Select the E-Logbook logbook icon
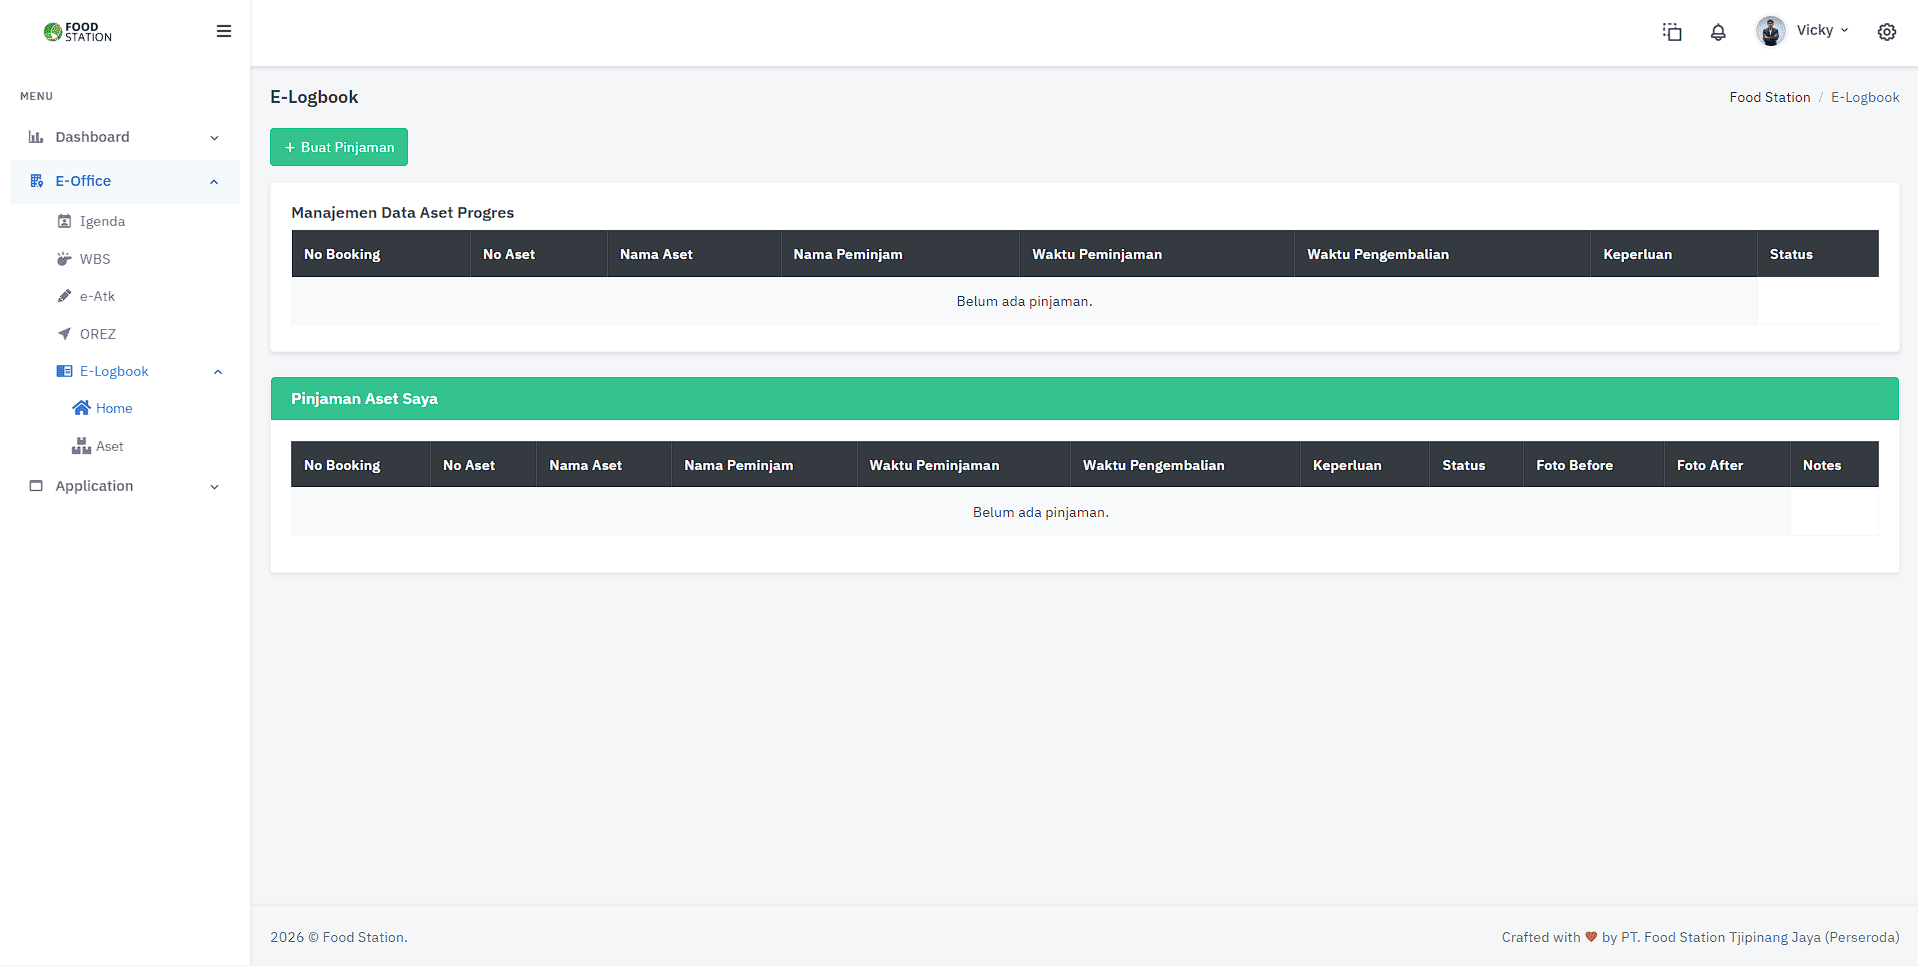The width and height of the screenshot is (1918, 966). pos(64,371)
